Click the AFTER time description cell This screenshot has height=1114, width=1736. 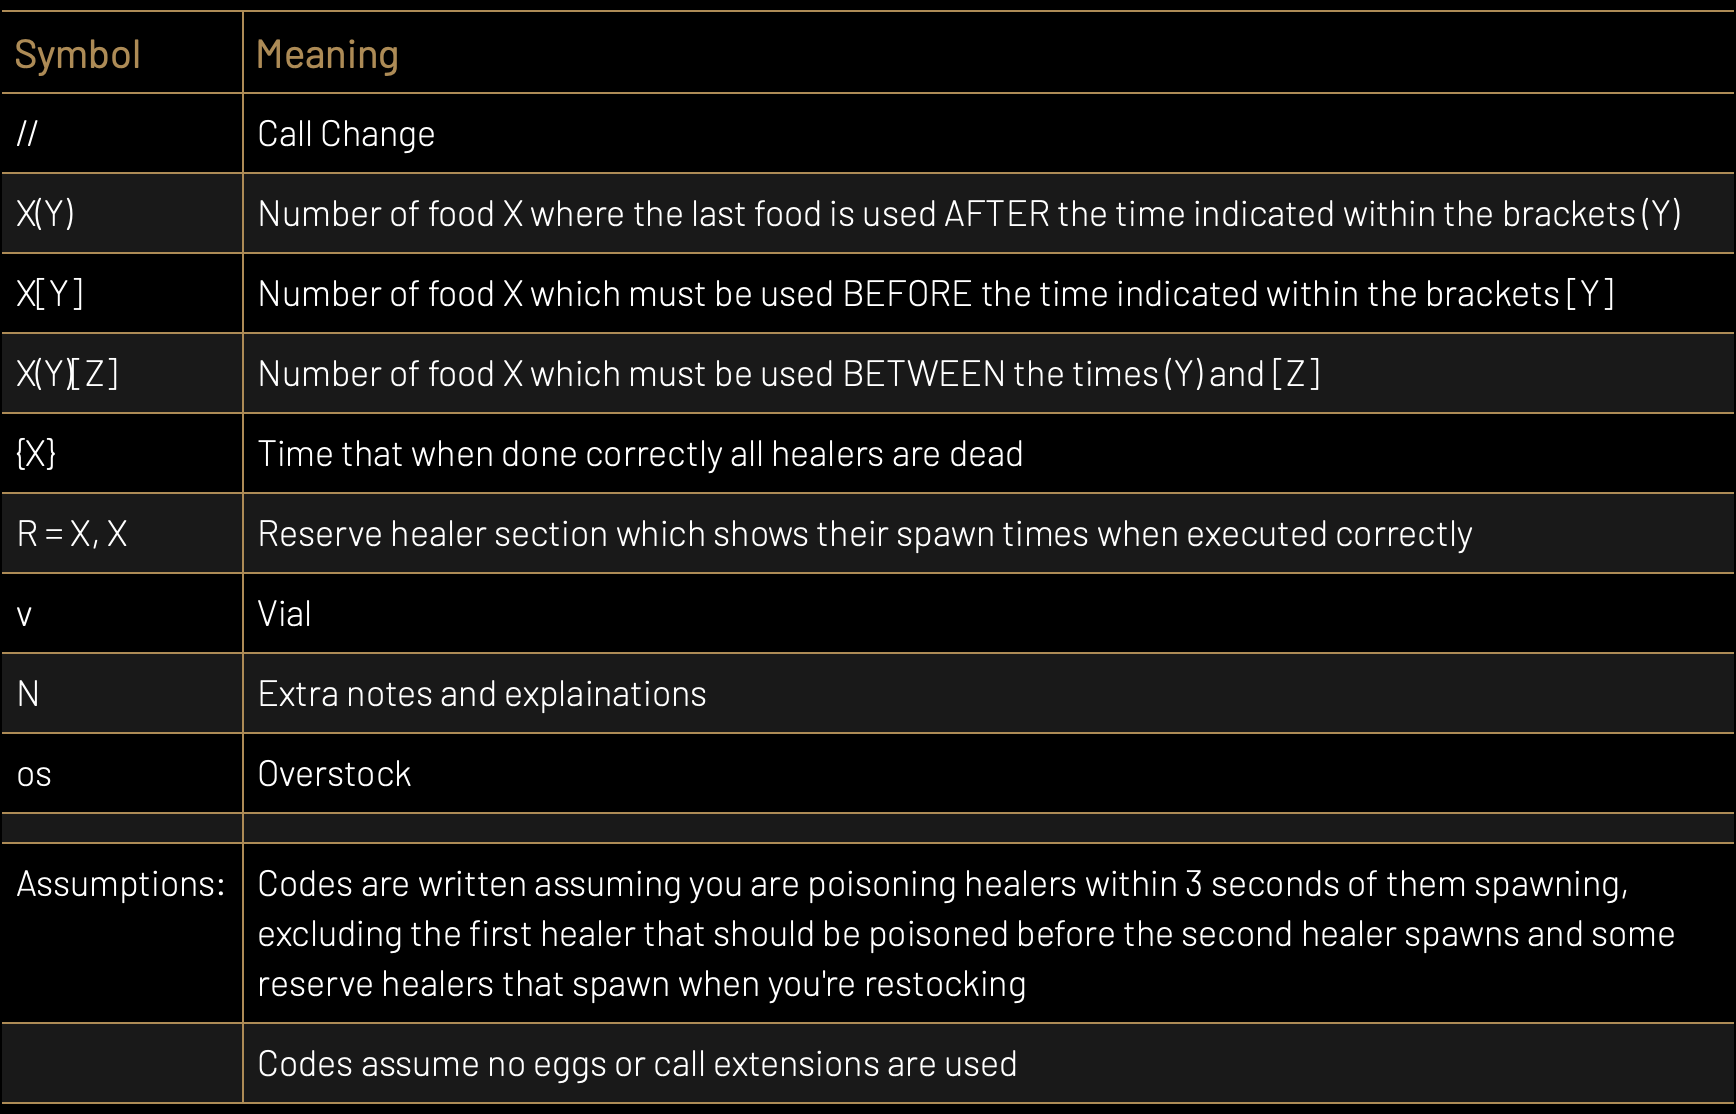click(x=968, y=214)
